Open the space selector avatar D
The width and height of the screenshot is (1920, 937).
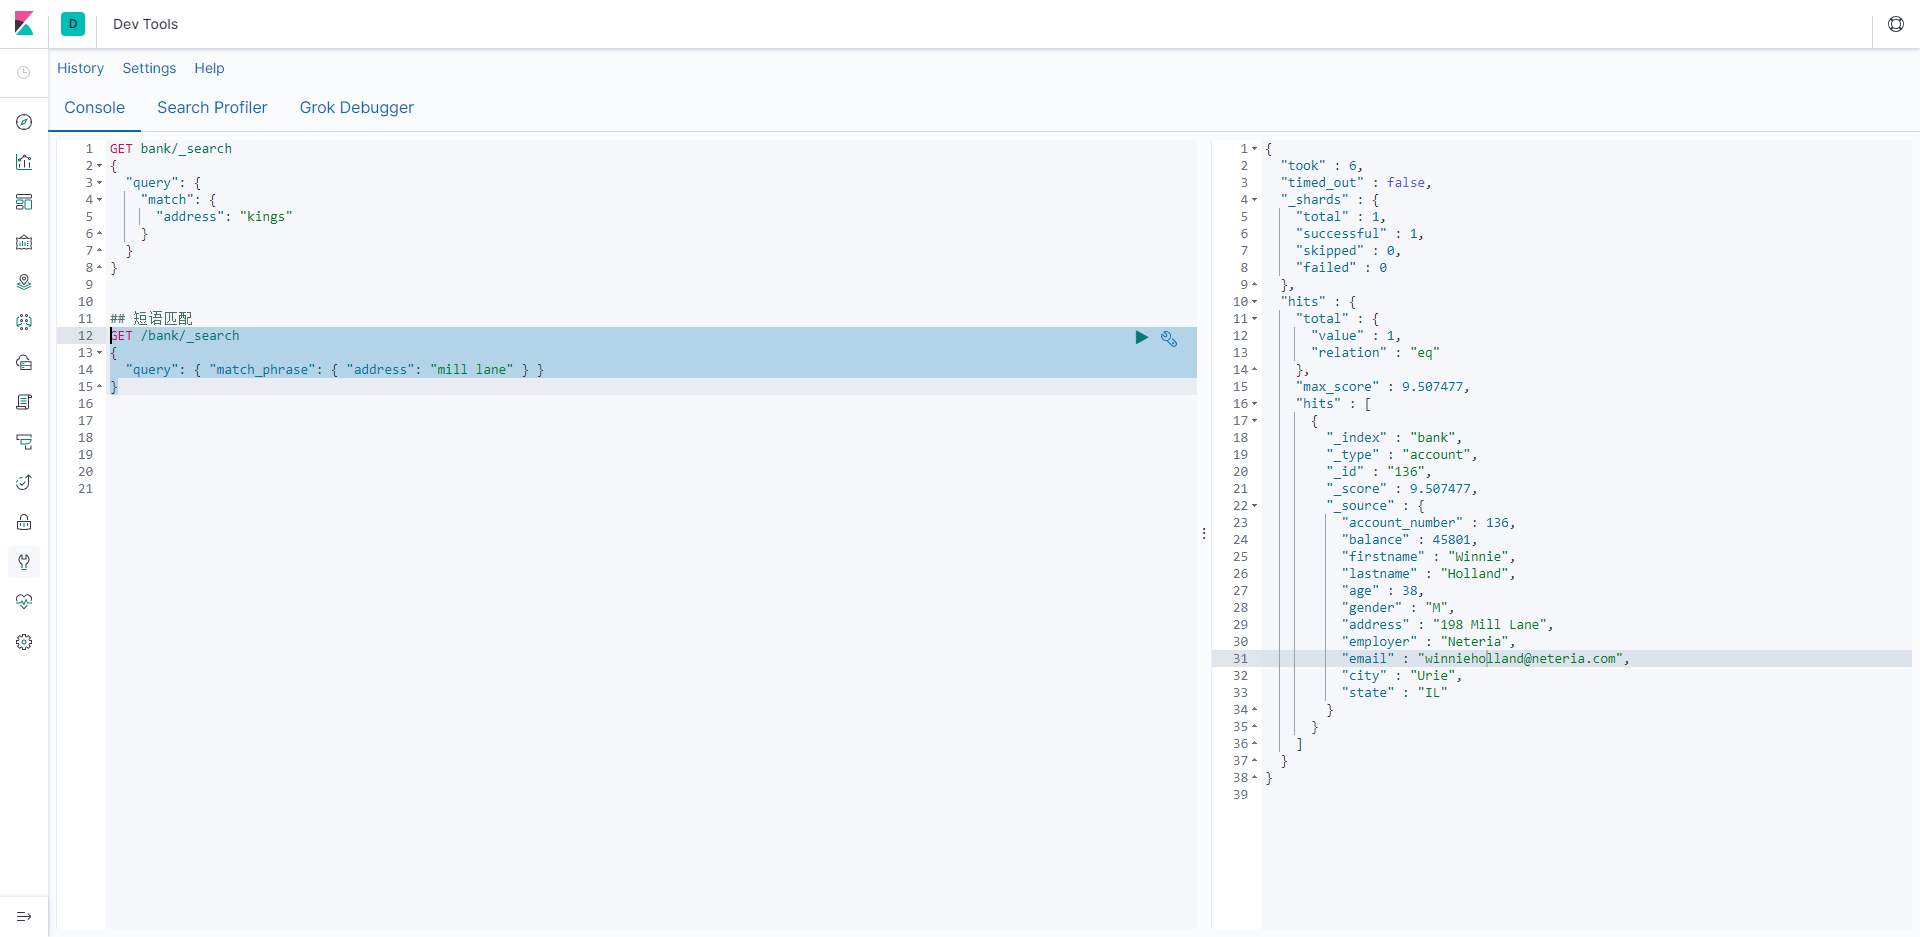click(x=73, y=24)
